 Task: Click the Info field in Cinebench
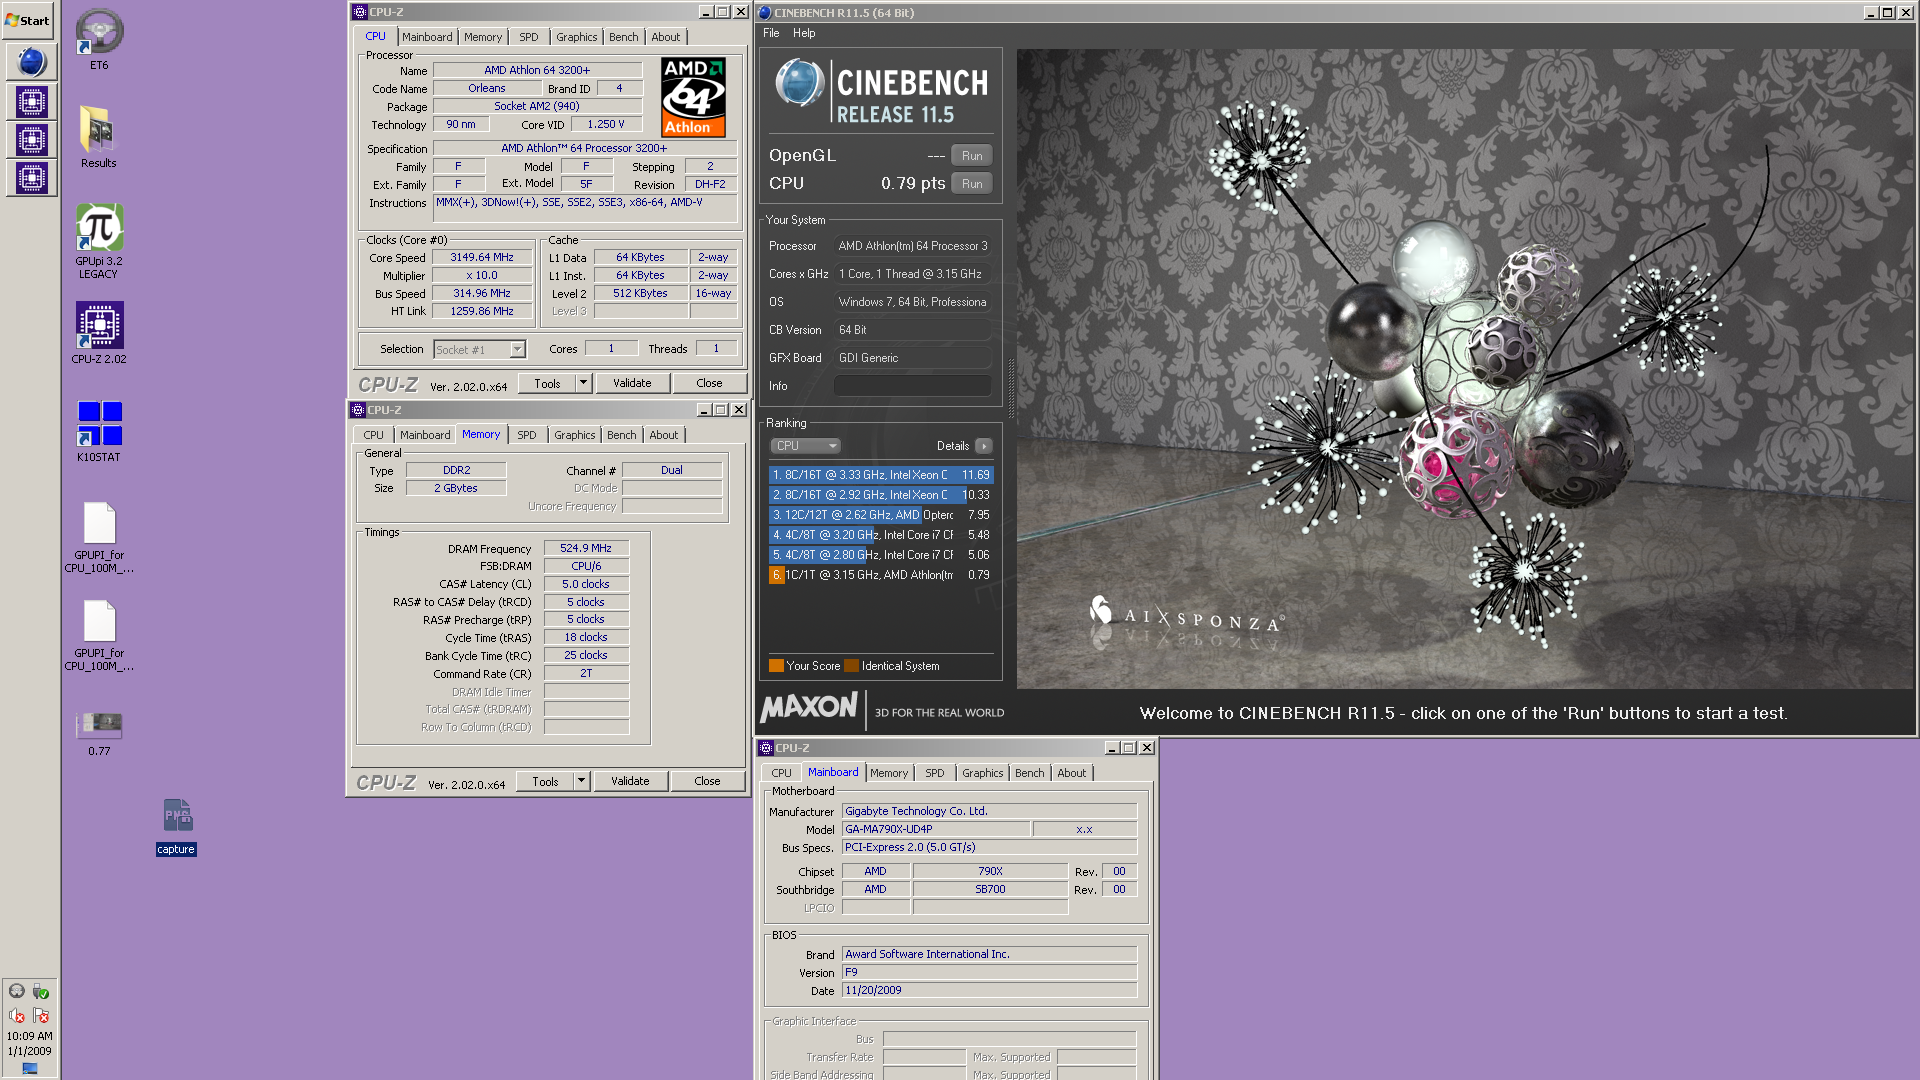click(x=912, y=386)
